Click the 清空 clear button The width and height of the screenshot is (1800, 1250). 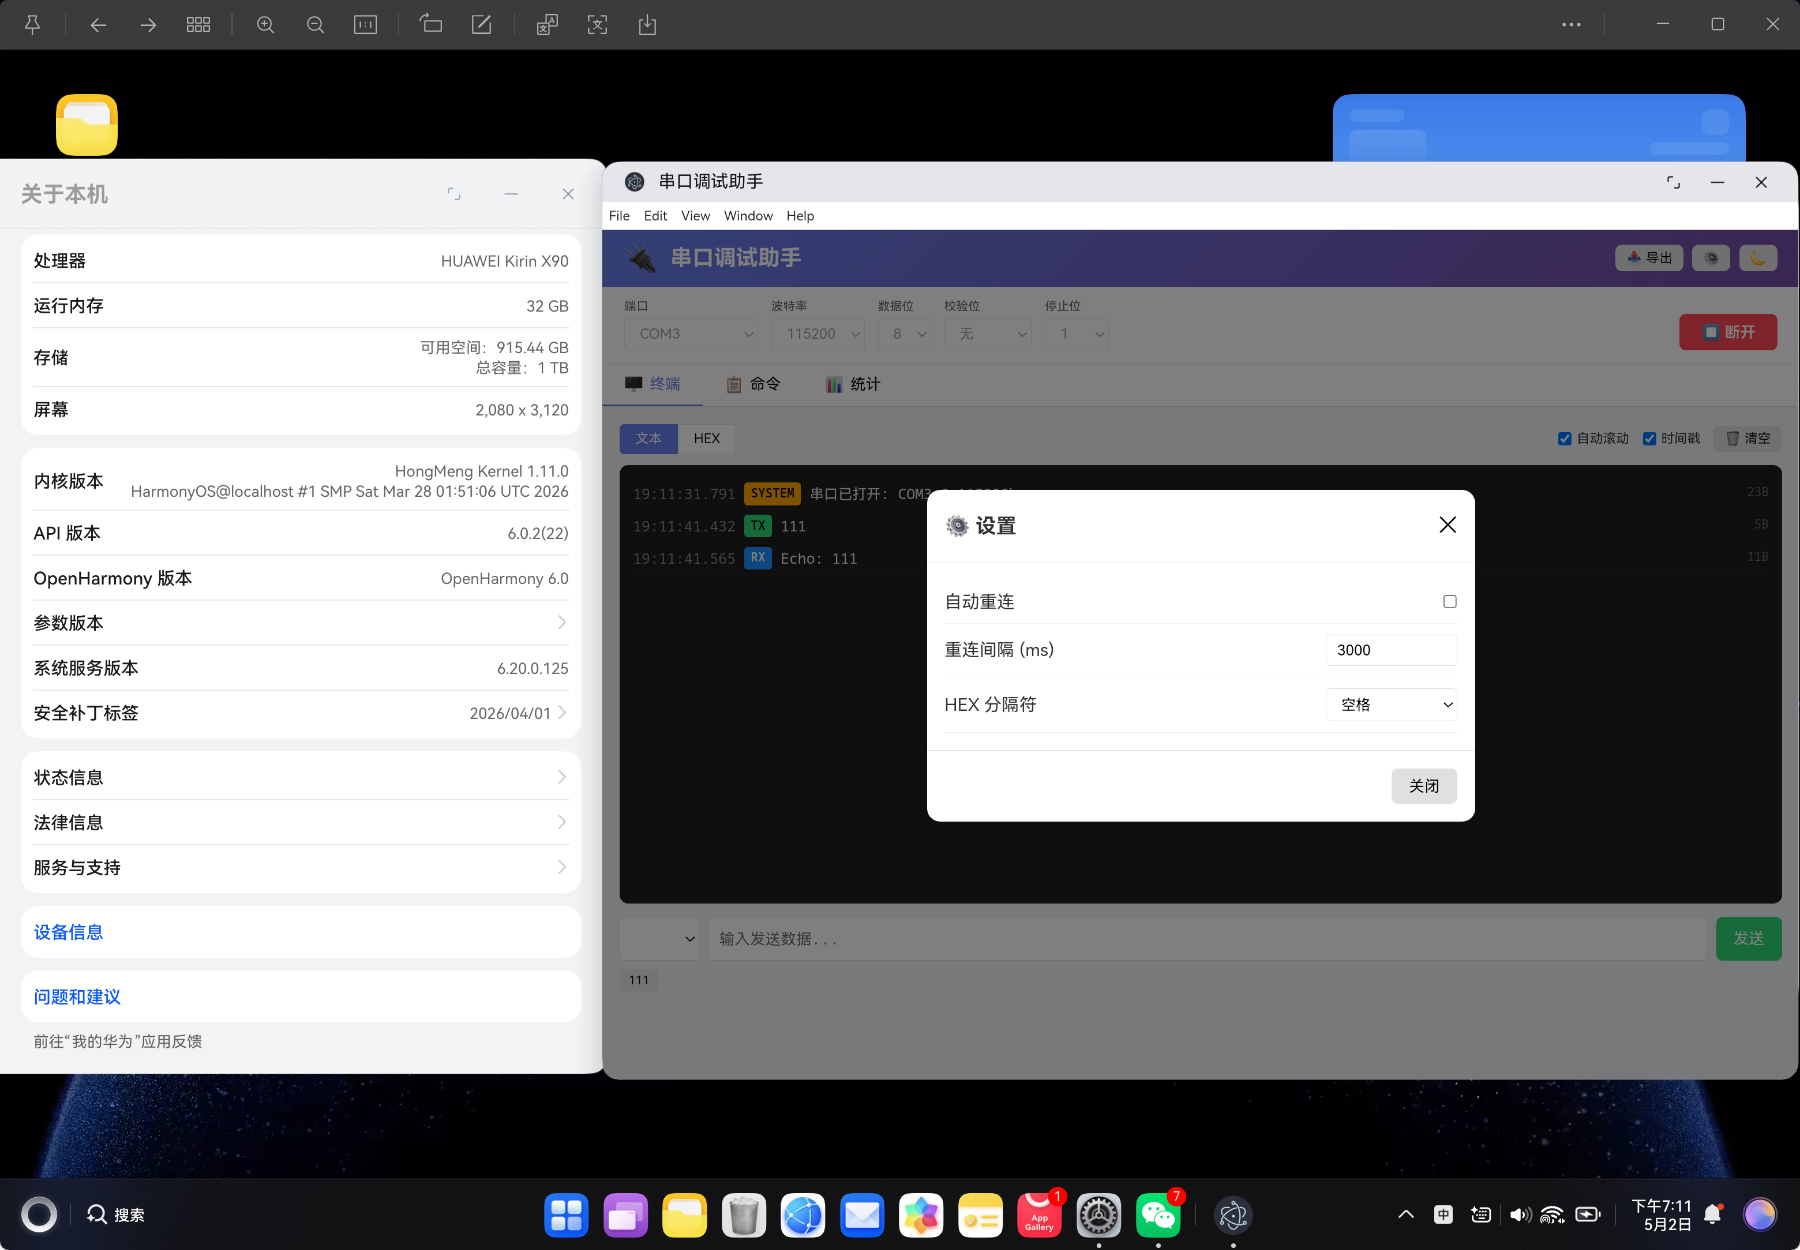1748,438
